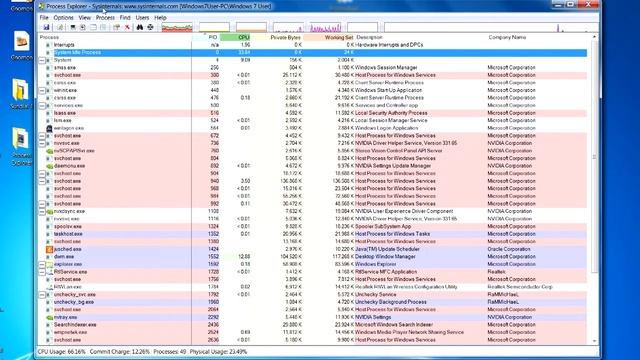Collapse the nvxdsync.exe tree node
The height and width of the screenshot is (360, 640).
pyautogui.click(x=42, y=211)
